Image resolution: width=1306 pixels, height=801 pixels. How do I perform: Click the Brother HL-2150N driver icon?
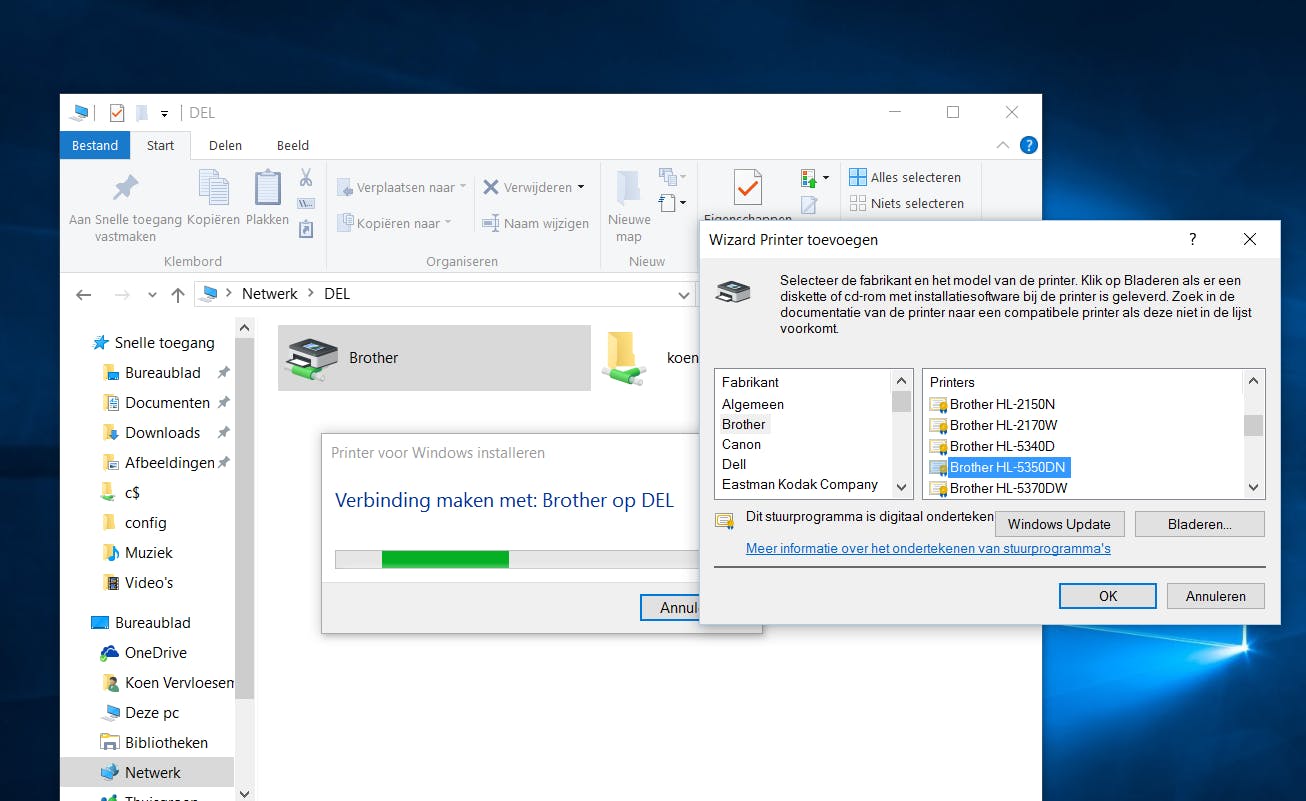(x=938, y=404)
